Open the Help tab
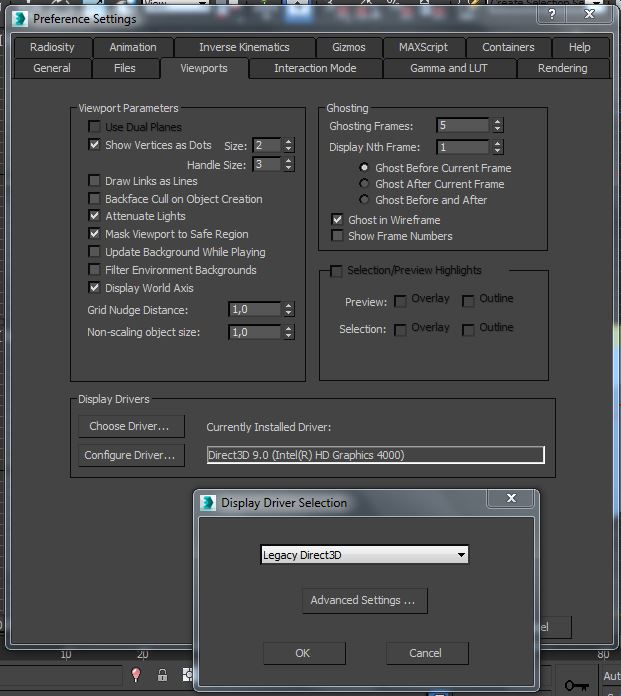Screen dimensions: 621x696 click(x=580, y=47)
